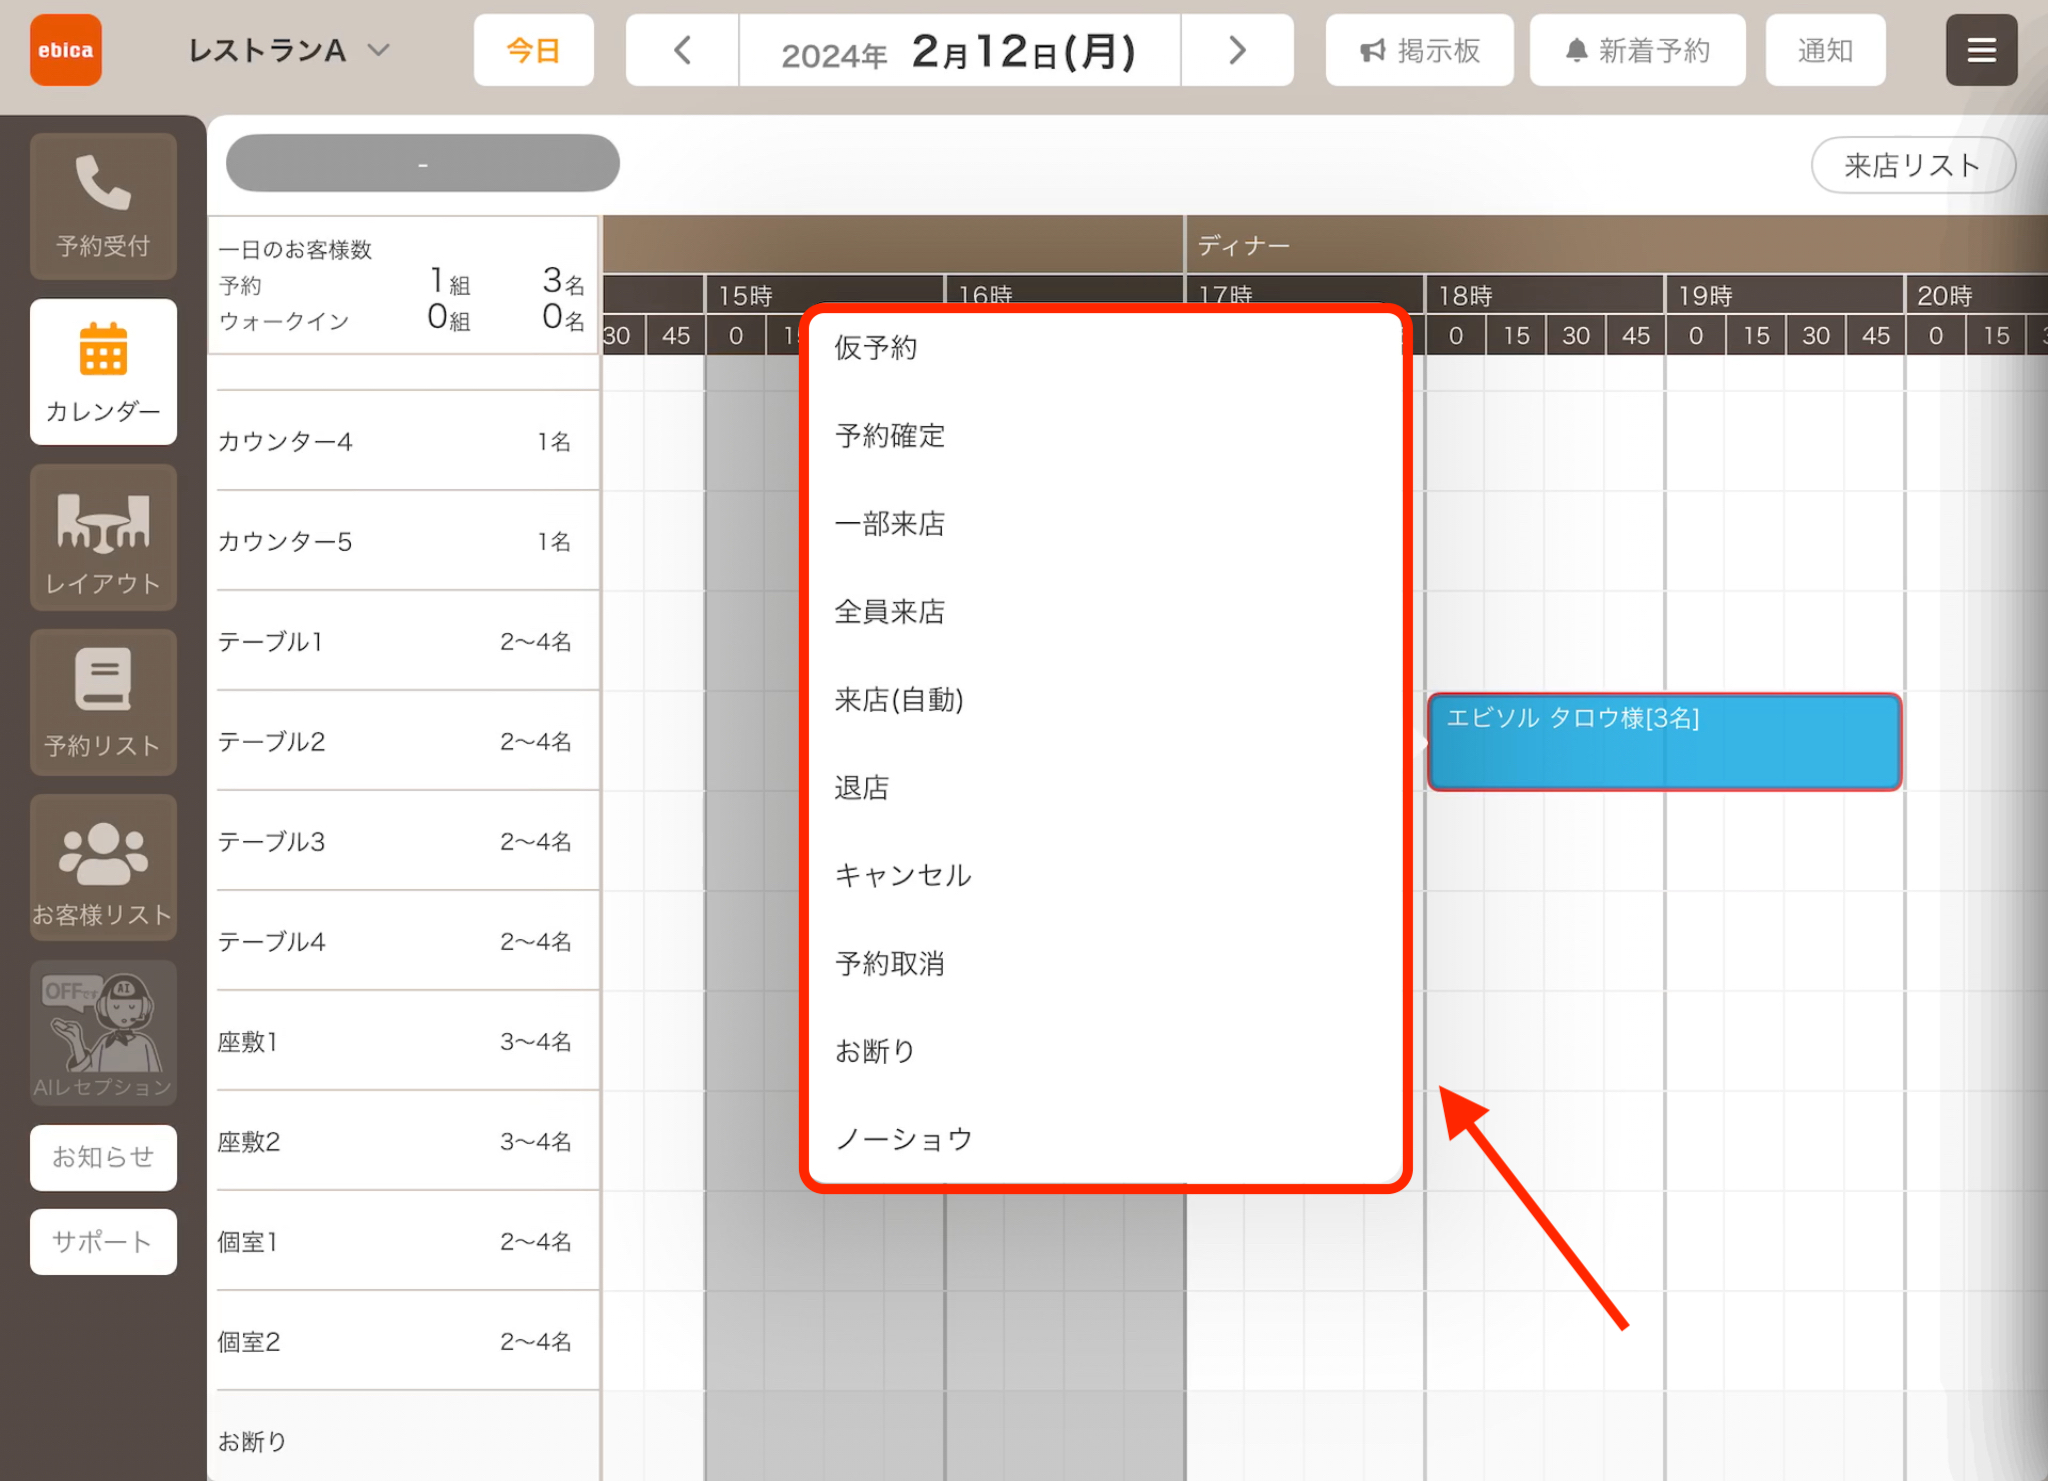Click the 19時 hour header
The height and width of the screenshot is (1481, 2048).
pos(1784,295)
